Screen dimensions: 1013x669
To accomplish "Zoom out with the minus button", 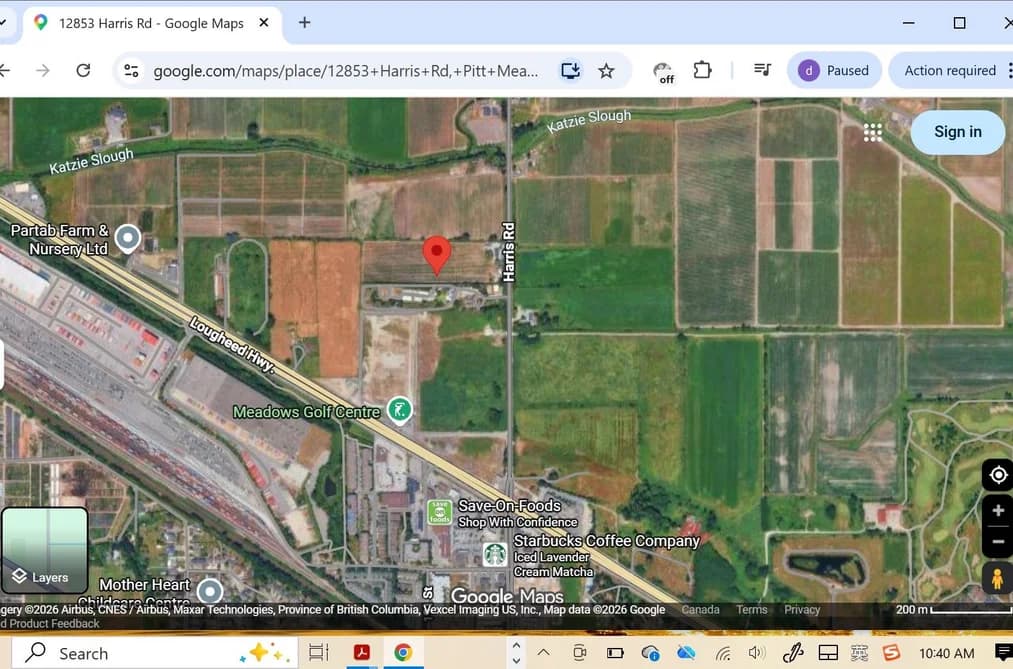I will [x=997, y=541].
